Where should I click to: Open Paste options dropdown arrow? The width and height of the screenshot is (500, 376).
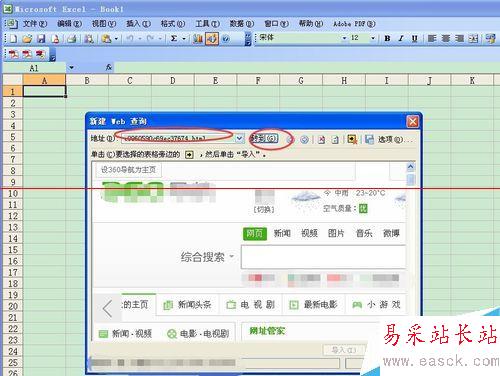[116, 39]
